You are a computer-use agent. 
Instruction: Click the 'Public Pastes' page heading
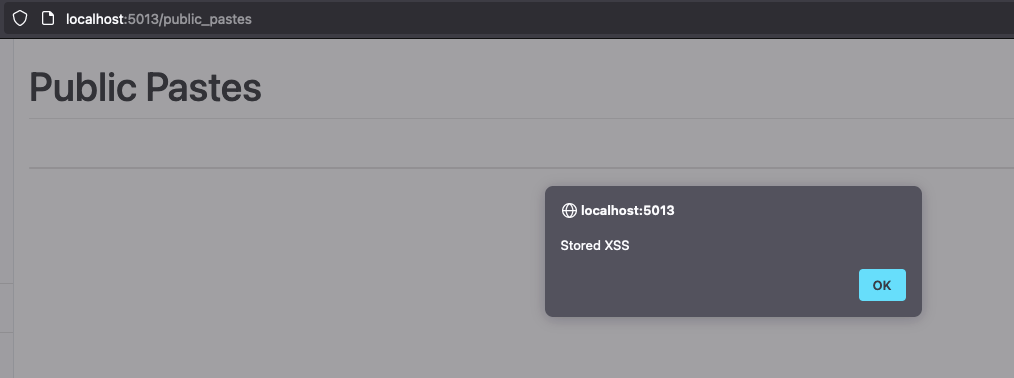click(146, 87)
